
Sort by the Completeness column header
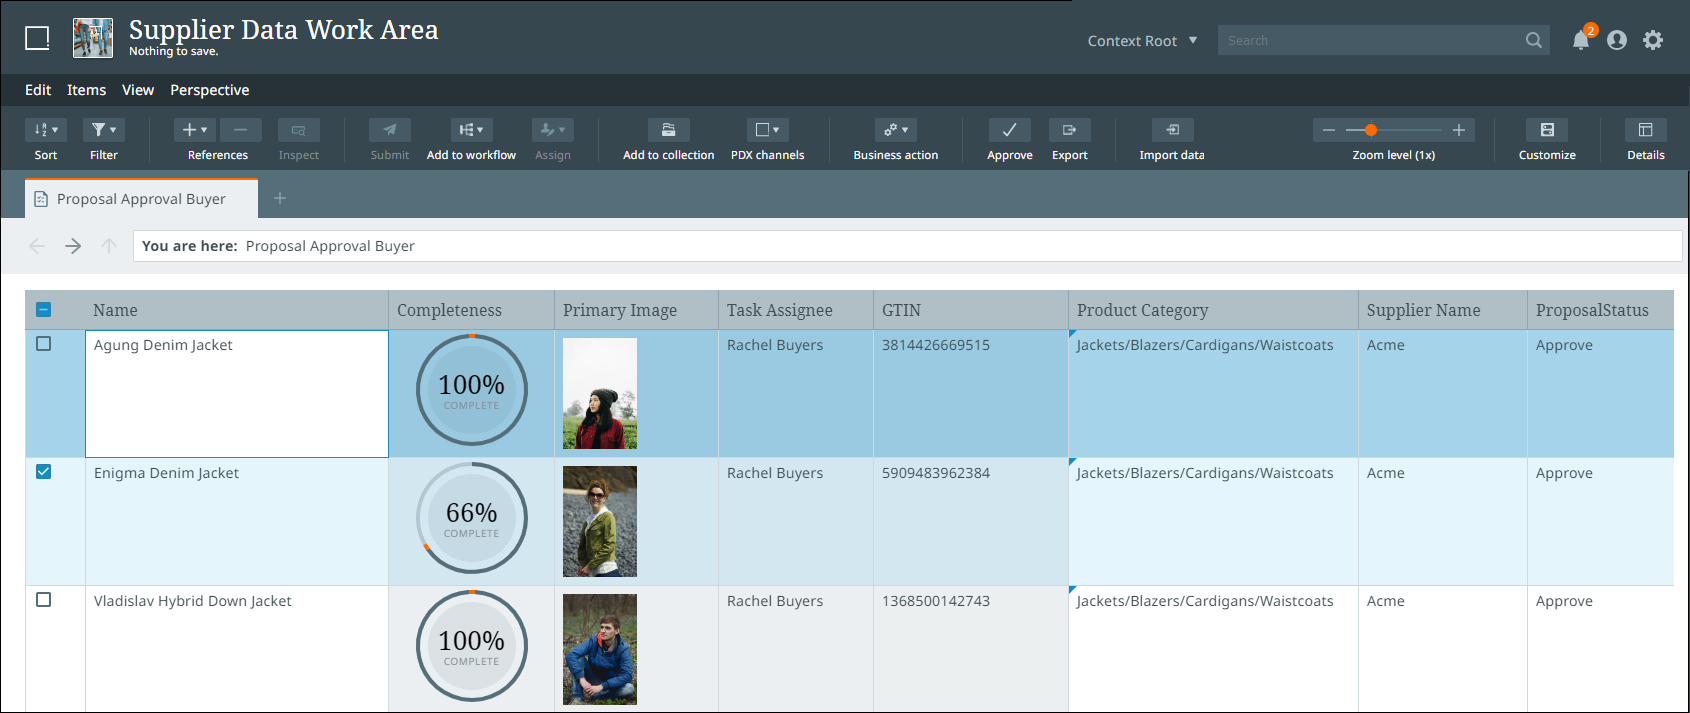[x=450, y=310]
